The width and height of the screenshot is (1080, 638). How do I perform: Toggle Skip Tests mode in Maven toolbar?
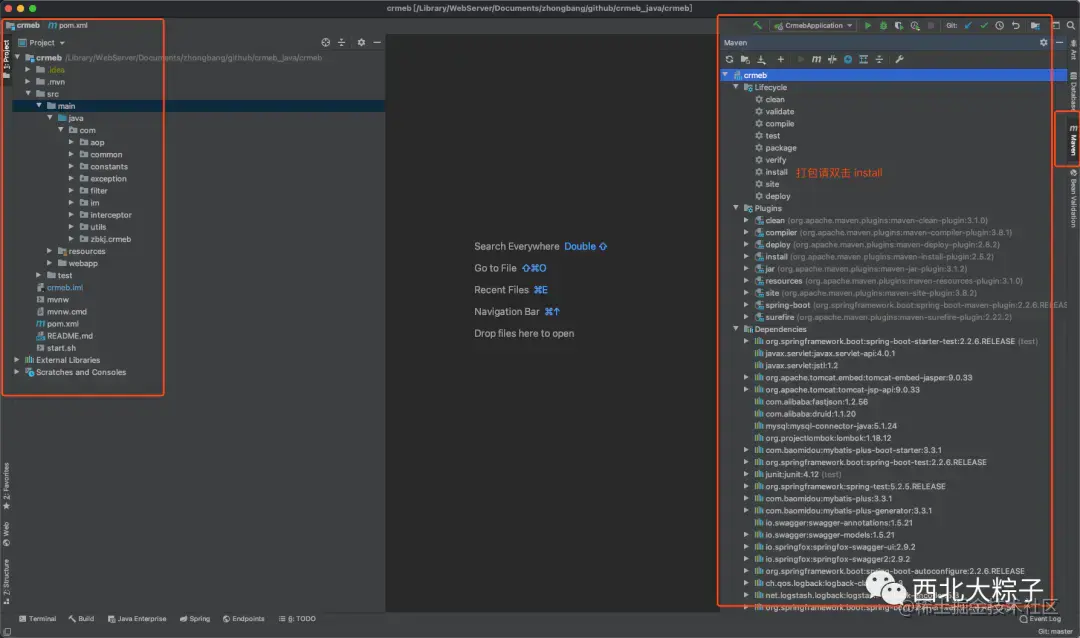pyautogui.click(x=848, y=59)
